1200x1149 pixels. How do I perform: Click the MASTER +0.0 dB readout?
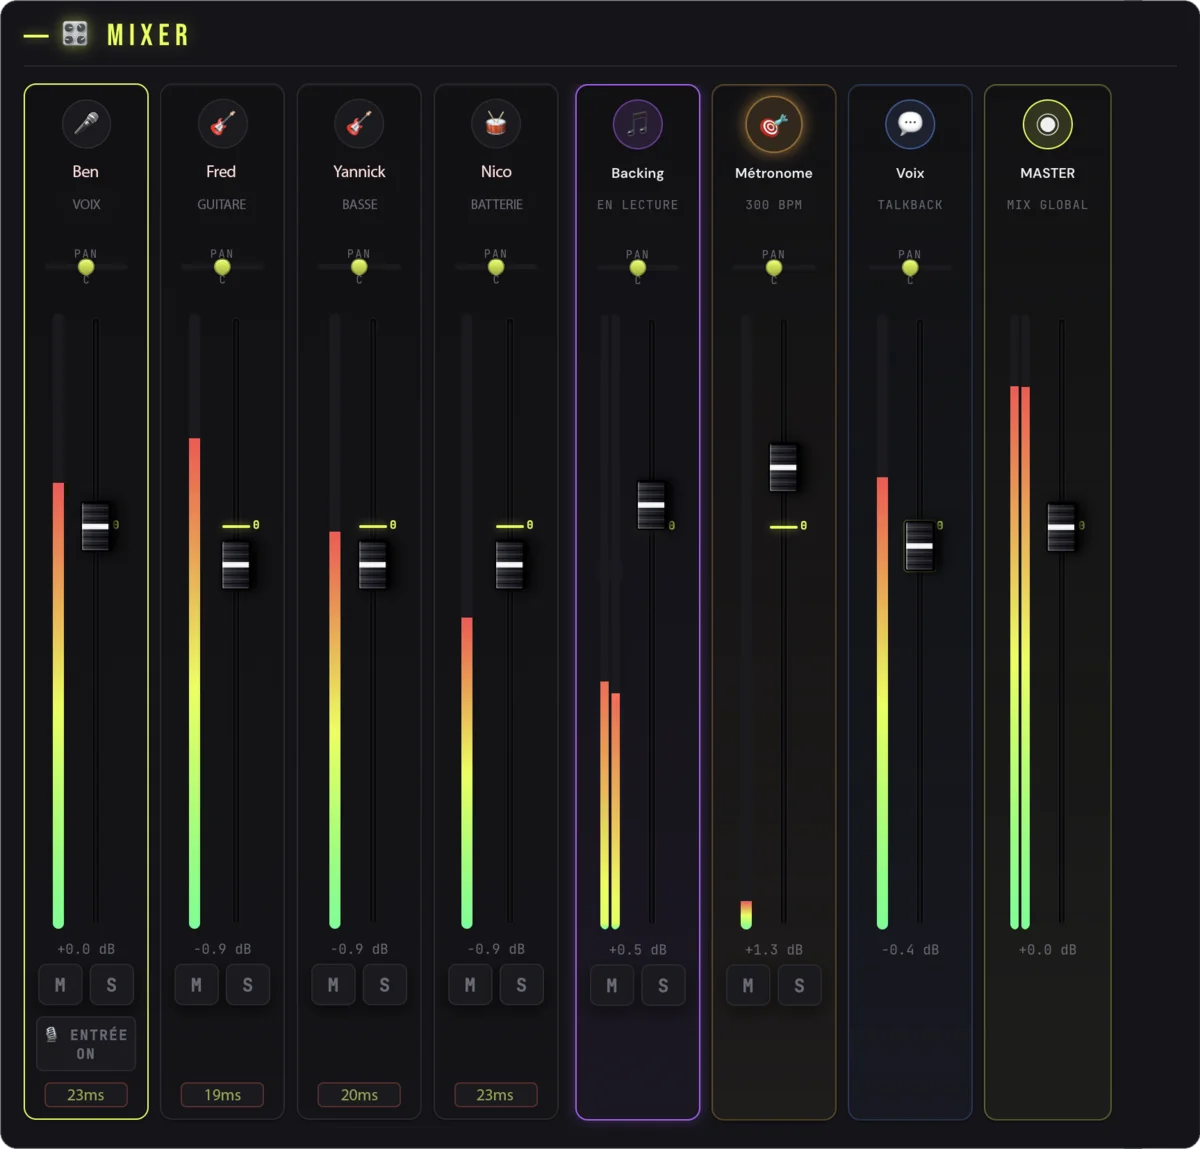coord(1047,950)
